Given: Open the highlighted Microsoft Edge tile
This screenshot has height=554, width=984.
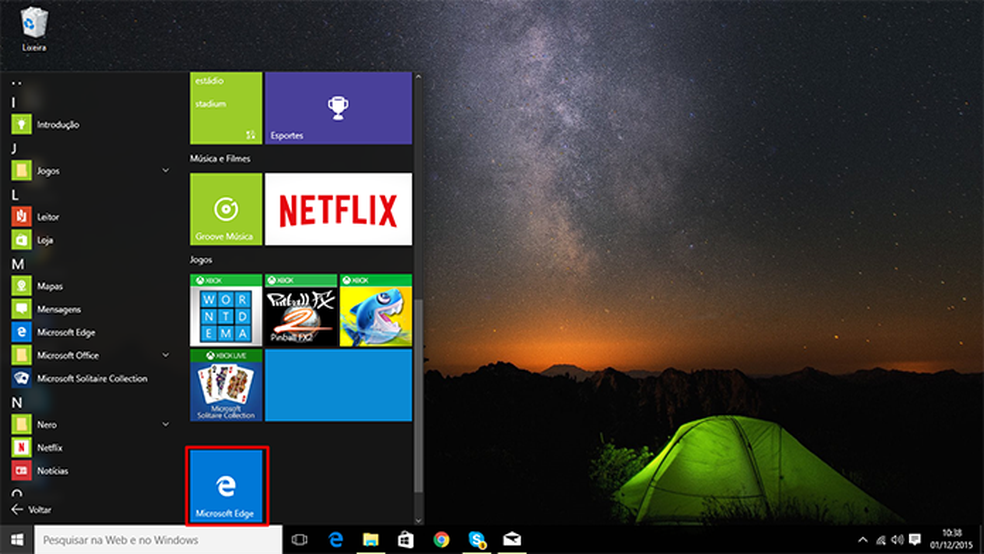Looking at the screenshot, I should point(227,486).
